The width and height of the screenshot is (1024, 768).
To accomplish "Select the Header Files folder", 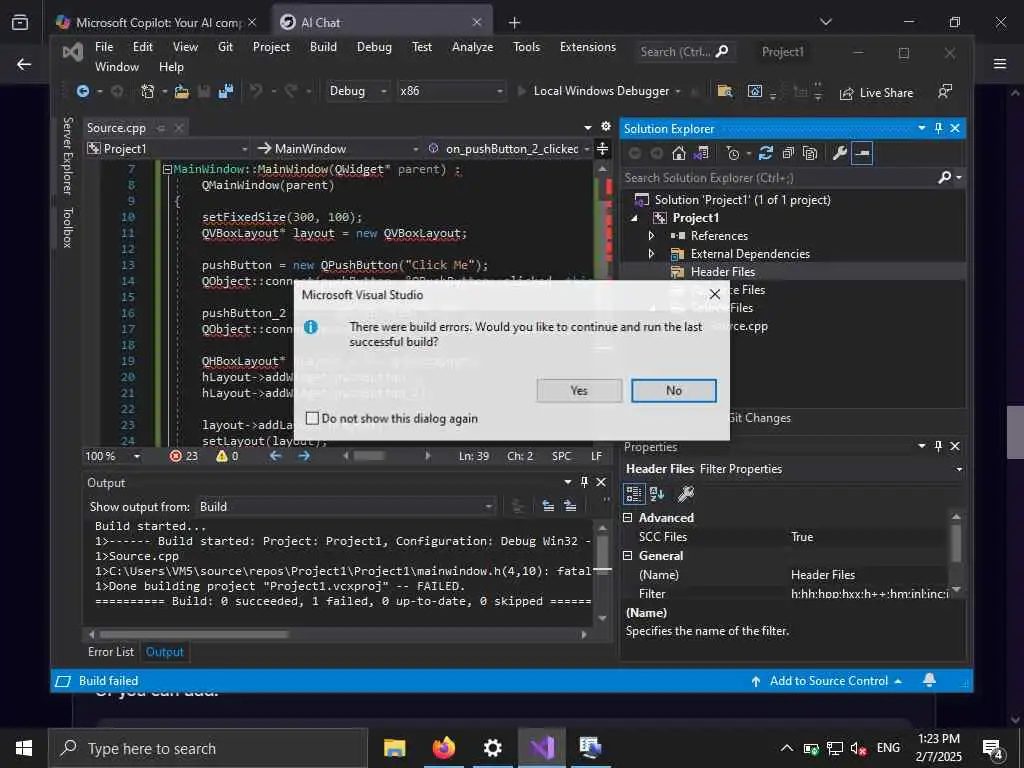I will point(722,272).
